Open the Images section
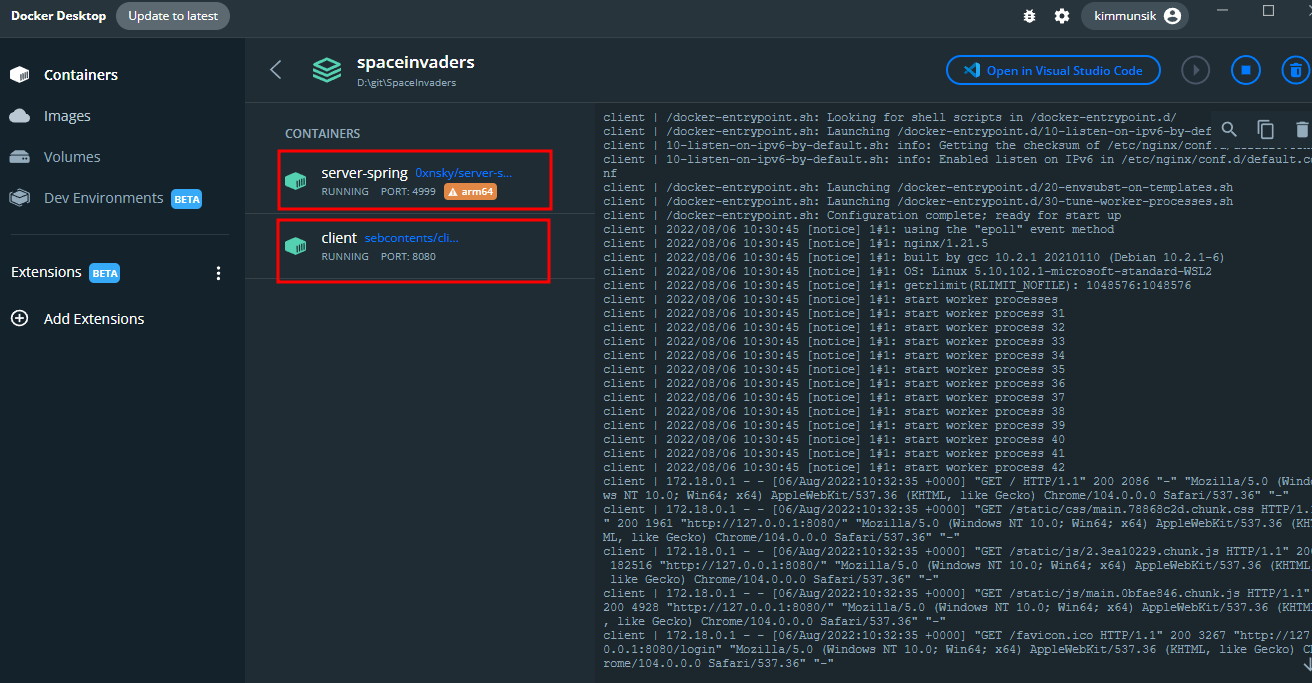 point(67,116)
